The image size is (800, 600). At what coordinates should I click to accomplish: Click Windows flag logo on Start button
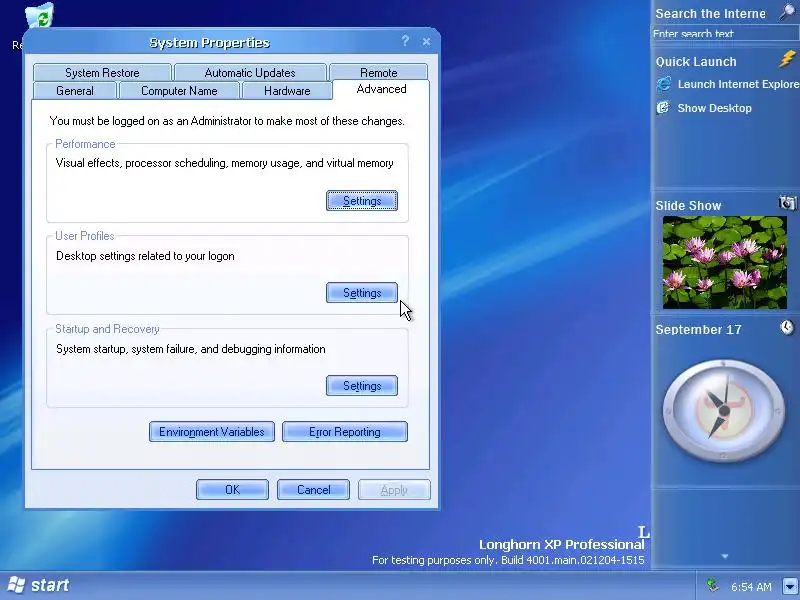pos(16,585)
